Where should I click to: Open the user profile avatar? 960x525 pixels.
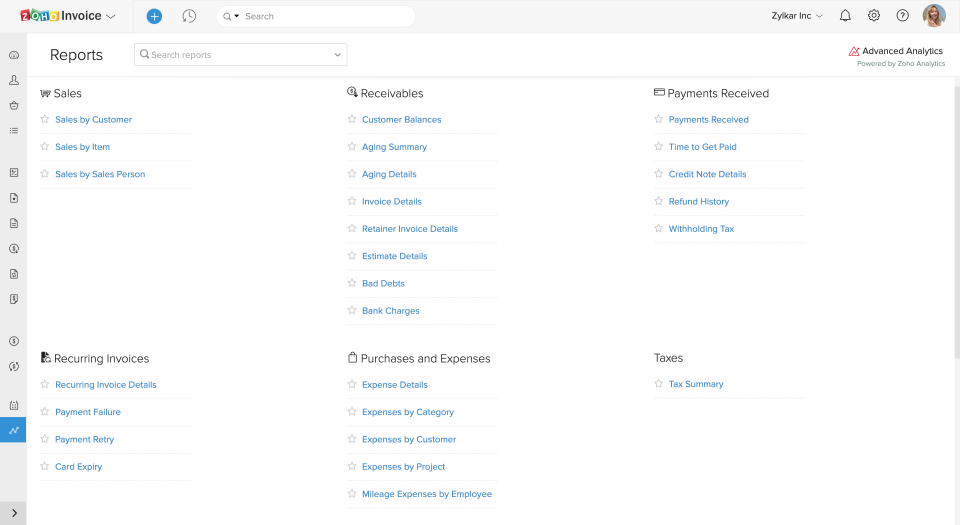point(934,16)
